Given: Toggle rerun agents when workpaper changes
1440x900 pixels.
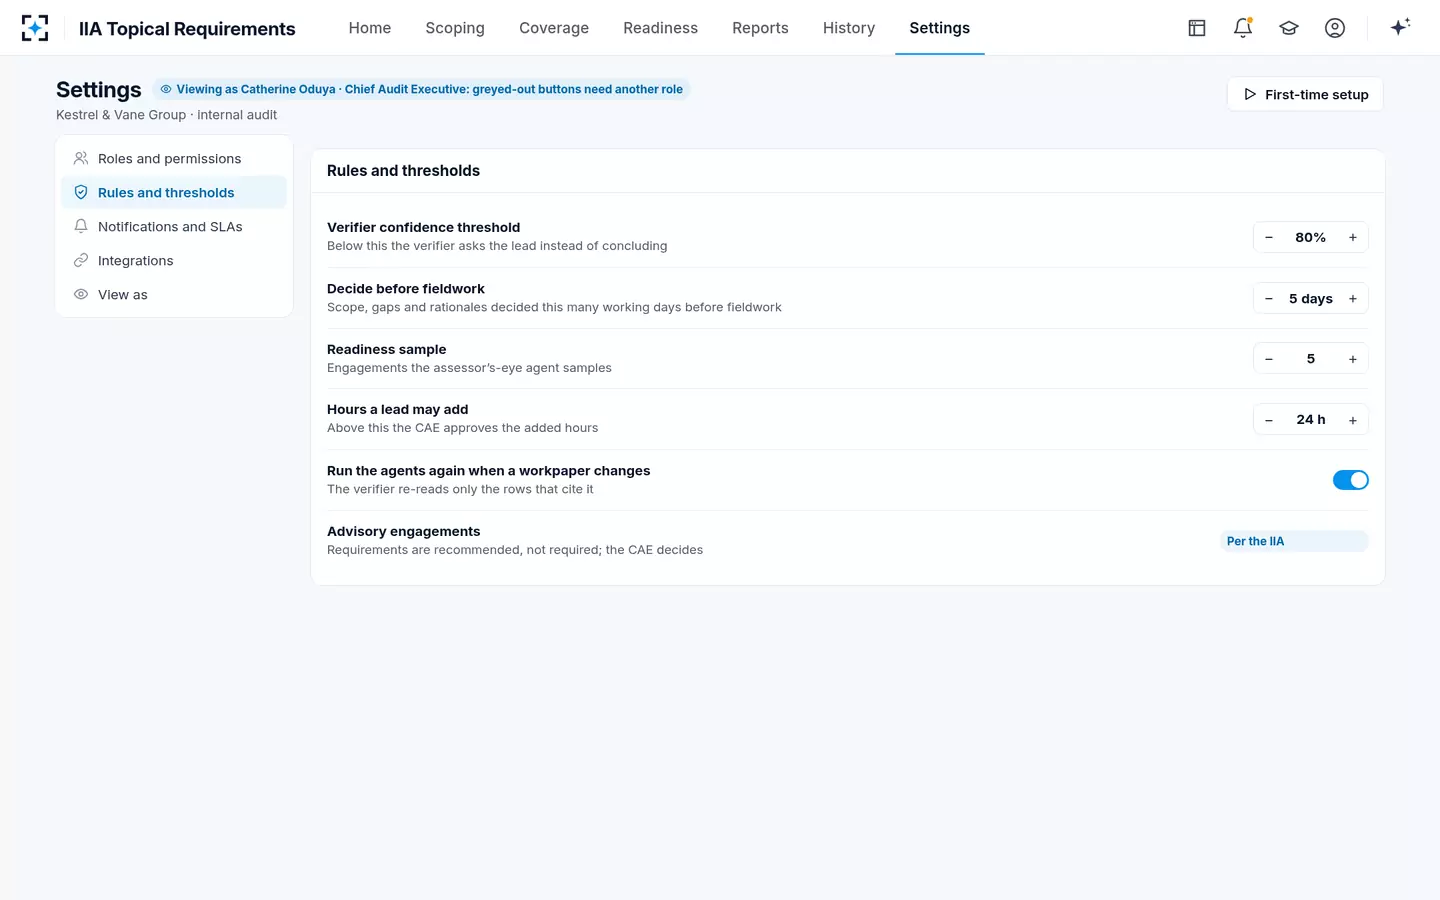Looking at the screenshot, I should [1350, 480].
